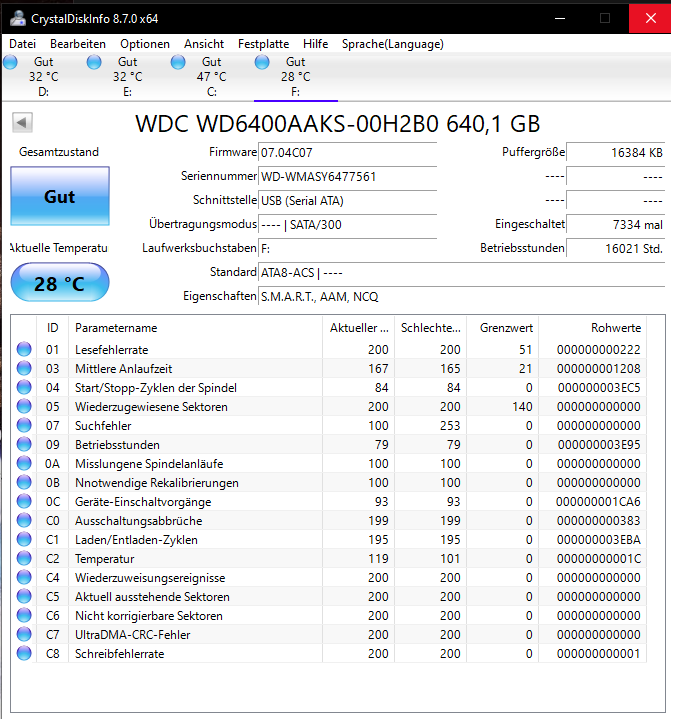
Task: Open the Sprache(Language) menu
Action: tap(393, 44)
